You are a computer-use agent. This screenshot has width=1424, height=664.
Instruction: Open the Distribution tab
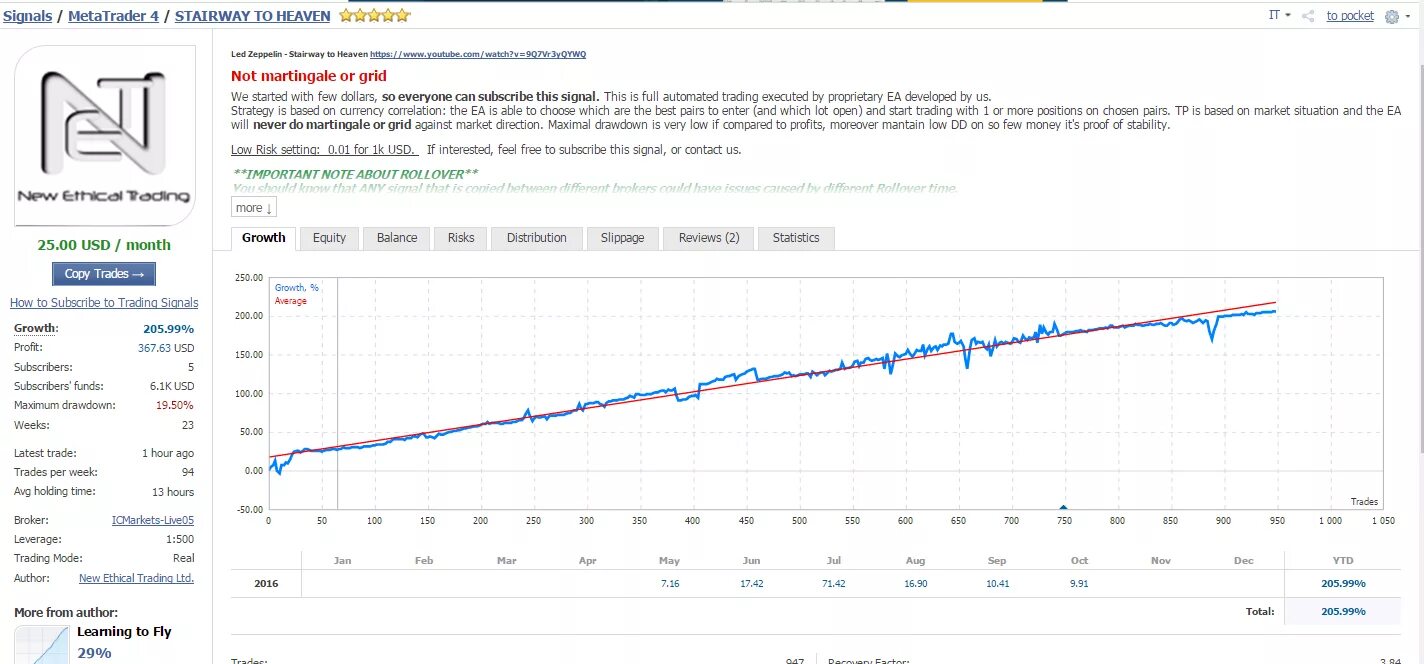click(537, 238)
